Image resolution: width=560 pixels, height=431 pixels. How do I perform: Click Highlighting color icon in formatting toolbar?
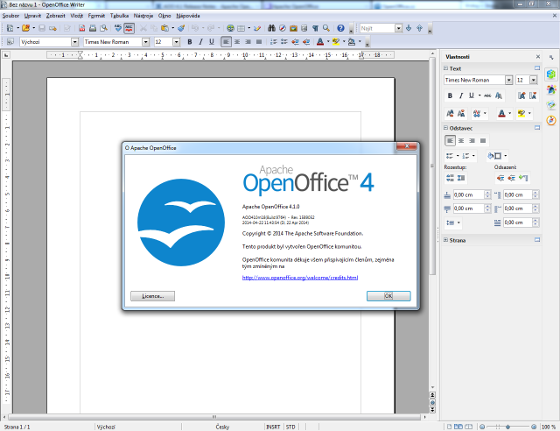pyautogui.click(x=336, y=42)
